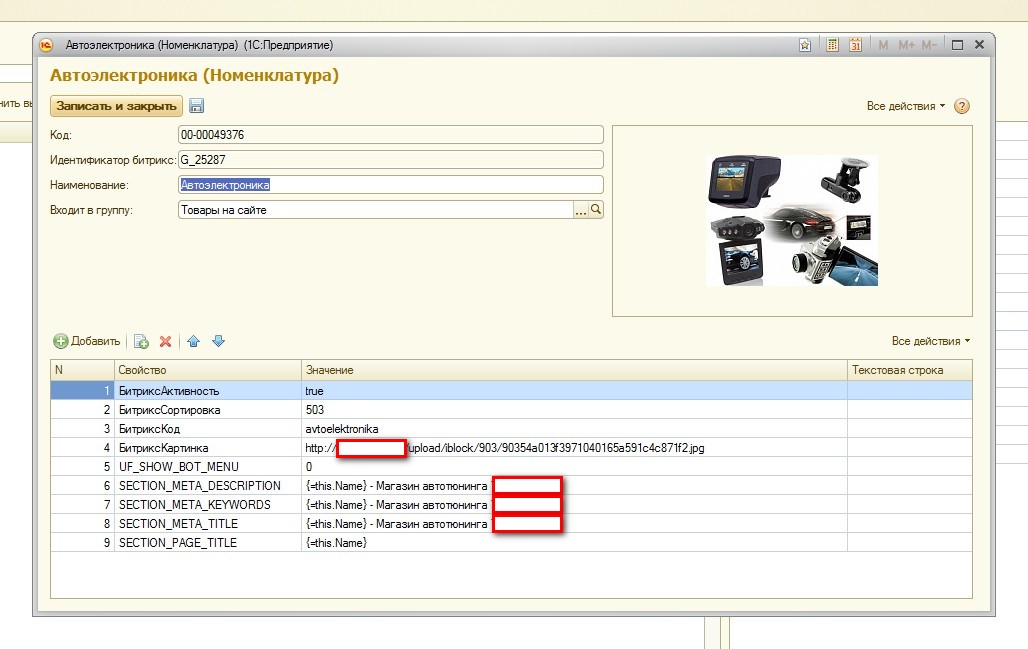Click the favorites star icon in title bar
Image resolution: width=1028 pixels, height=649 pixels.
point(805,45)
